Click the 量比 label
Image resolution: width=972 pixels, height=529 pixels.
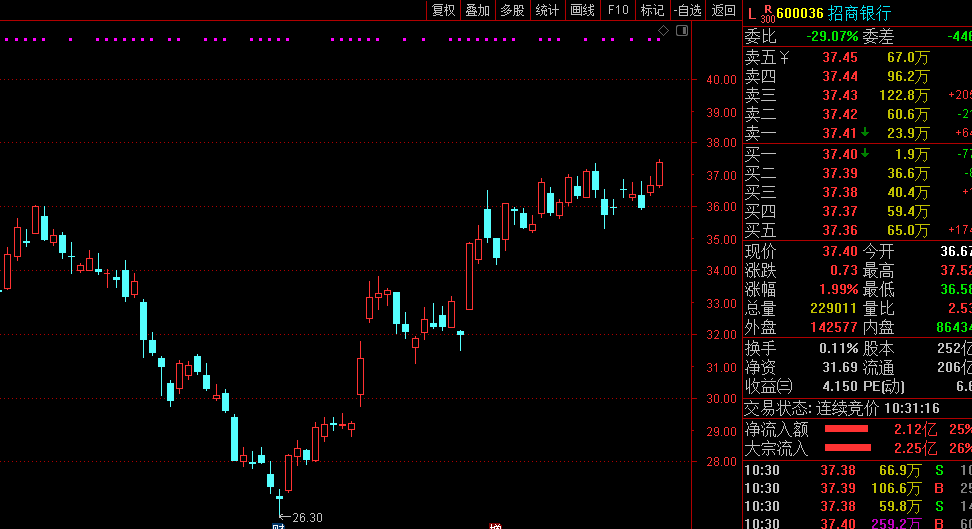[878, 309]
